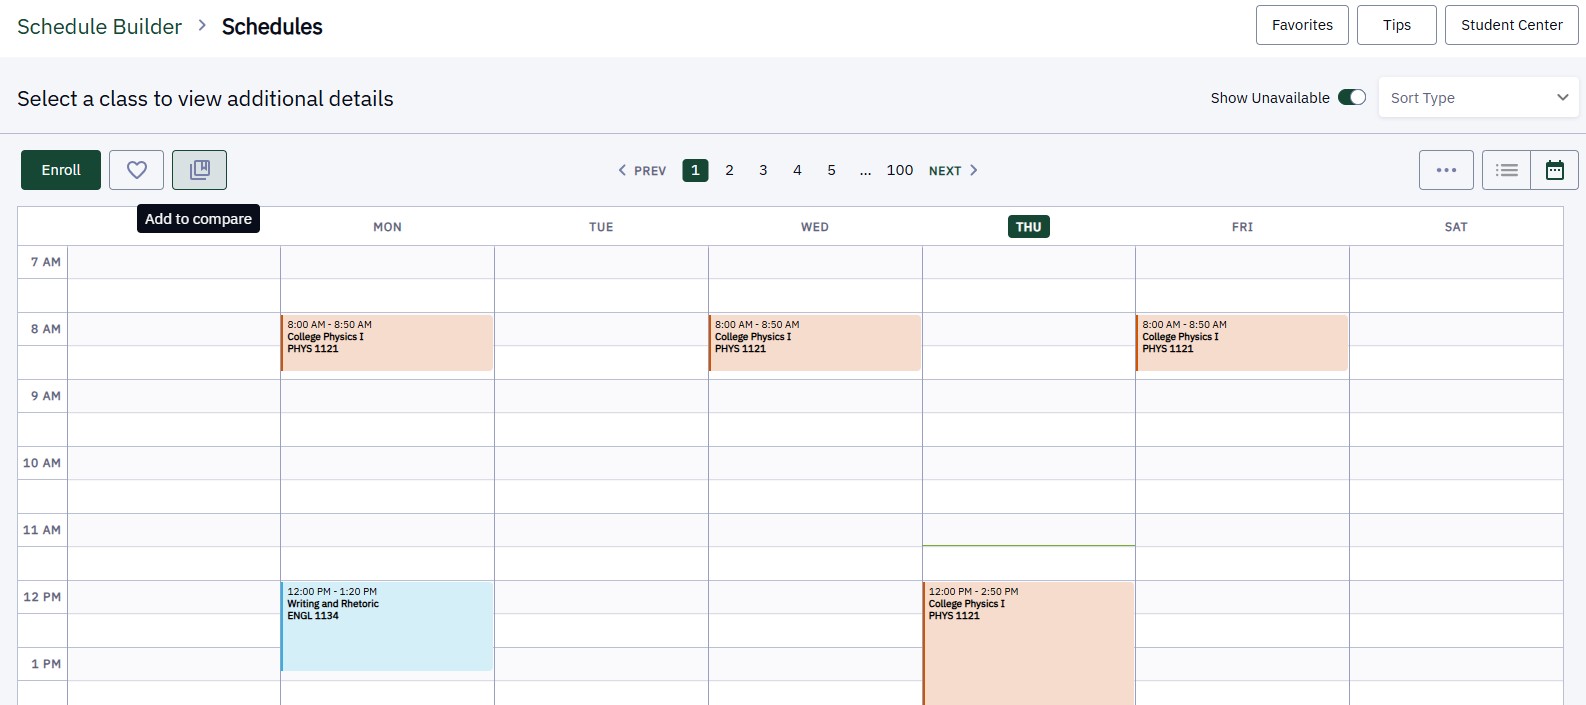1586x705 pixels.
Task: Click the 9 AM time label
Action: (46, 396)
